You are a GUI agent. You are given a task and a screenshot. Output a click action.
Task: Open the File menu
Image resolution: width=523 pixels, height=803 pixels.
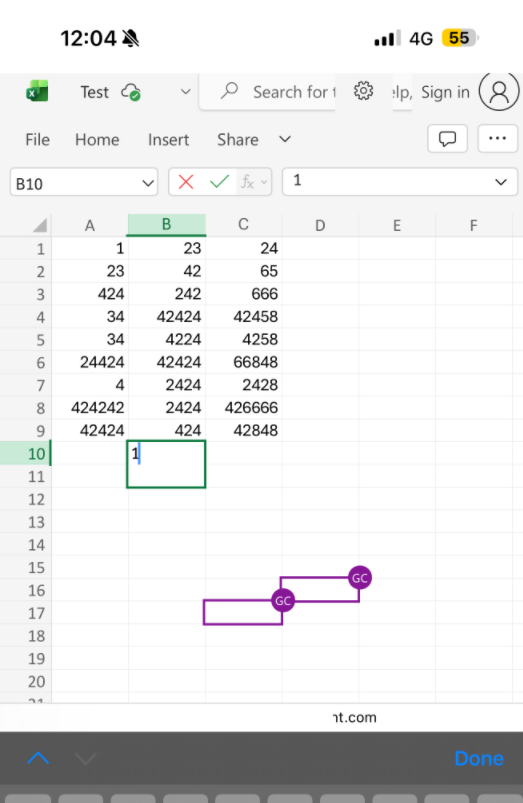[x=37, y=139]
